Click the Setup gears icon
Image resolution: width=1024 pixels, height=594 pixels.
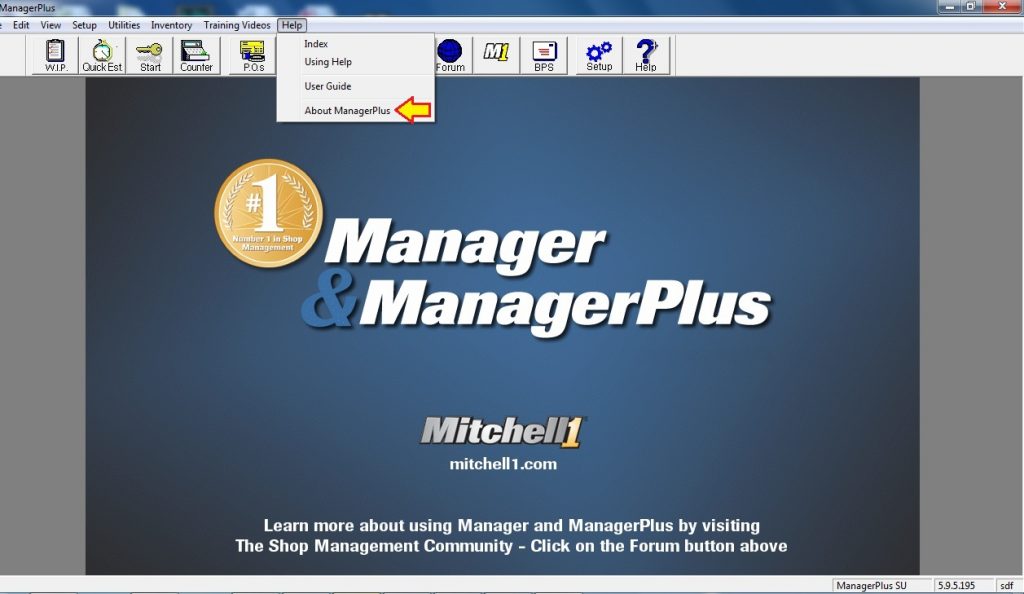coord(599,55)
